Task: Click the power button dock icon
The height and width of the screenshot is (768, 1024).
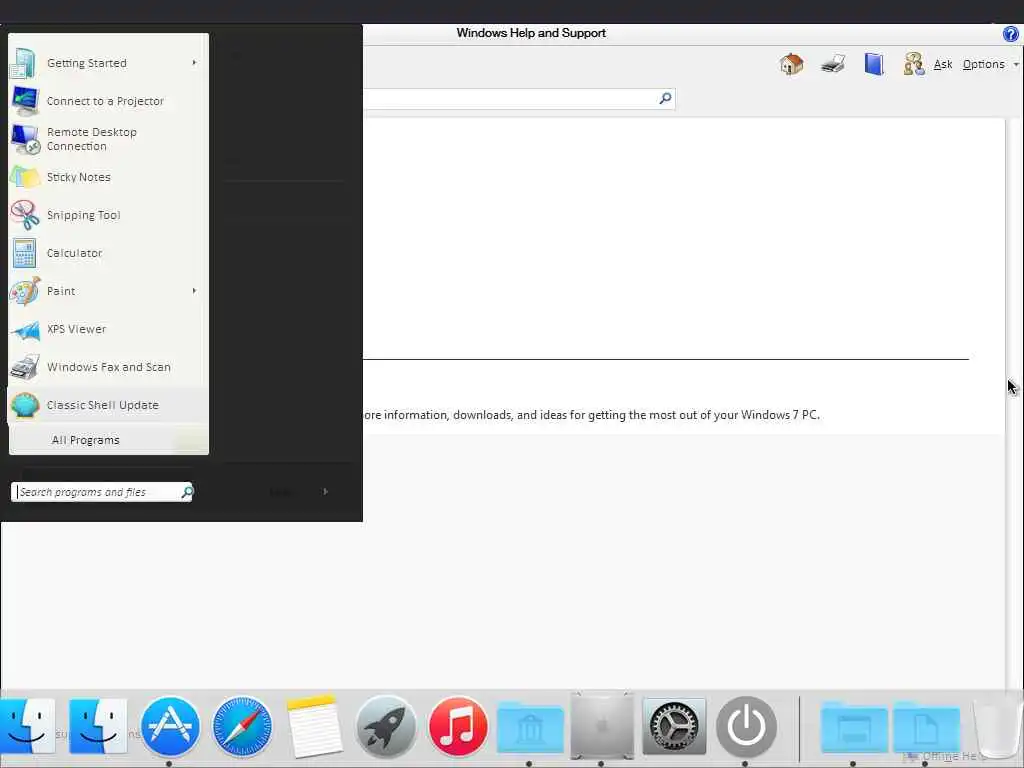Action: [x=746, y=726]
